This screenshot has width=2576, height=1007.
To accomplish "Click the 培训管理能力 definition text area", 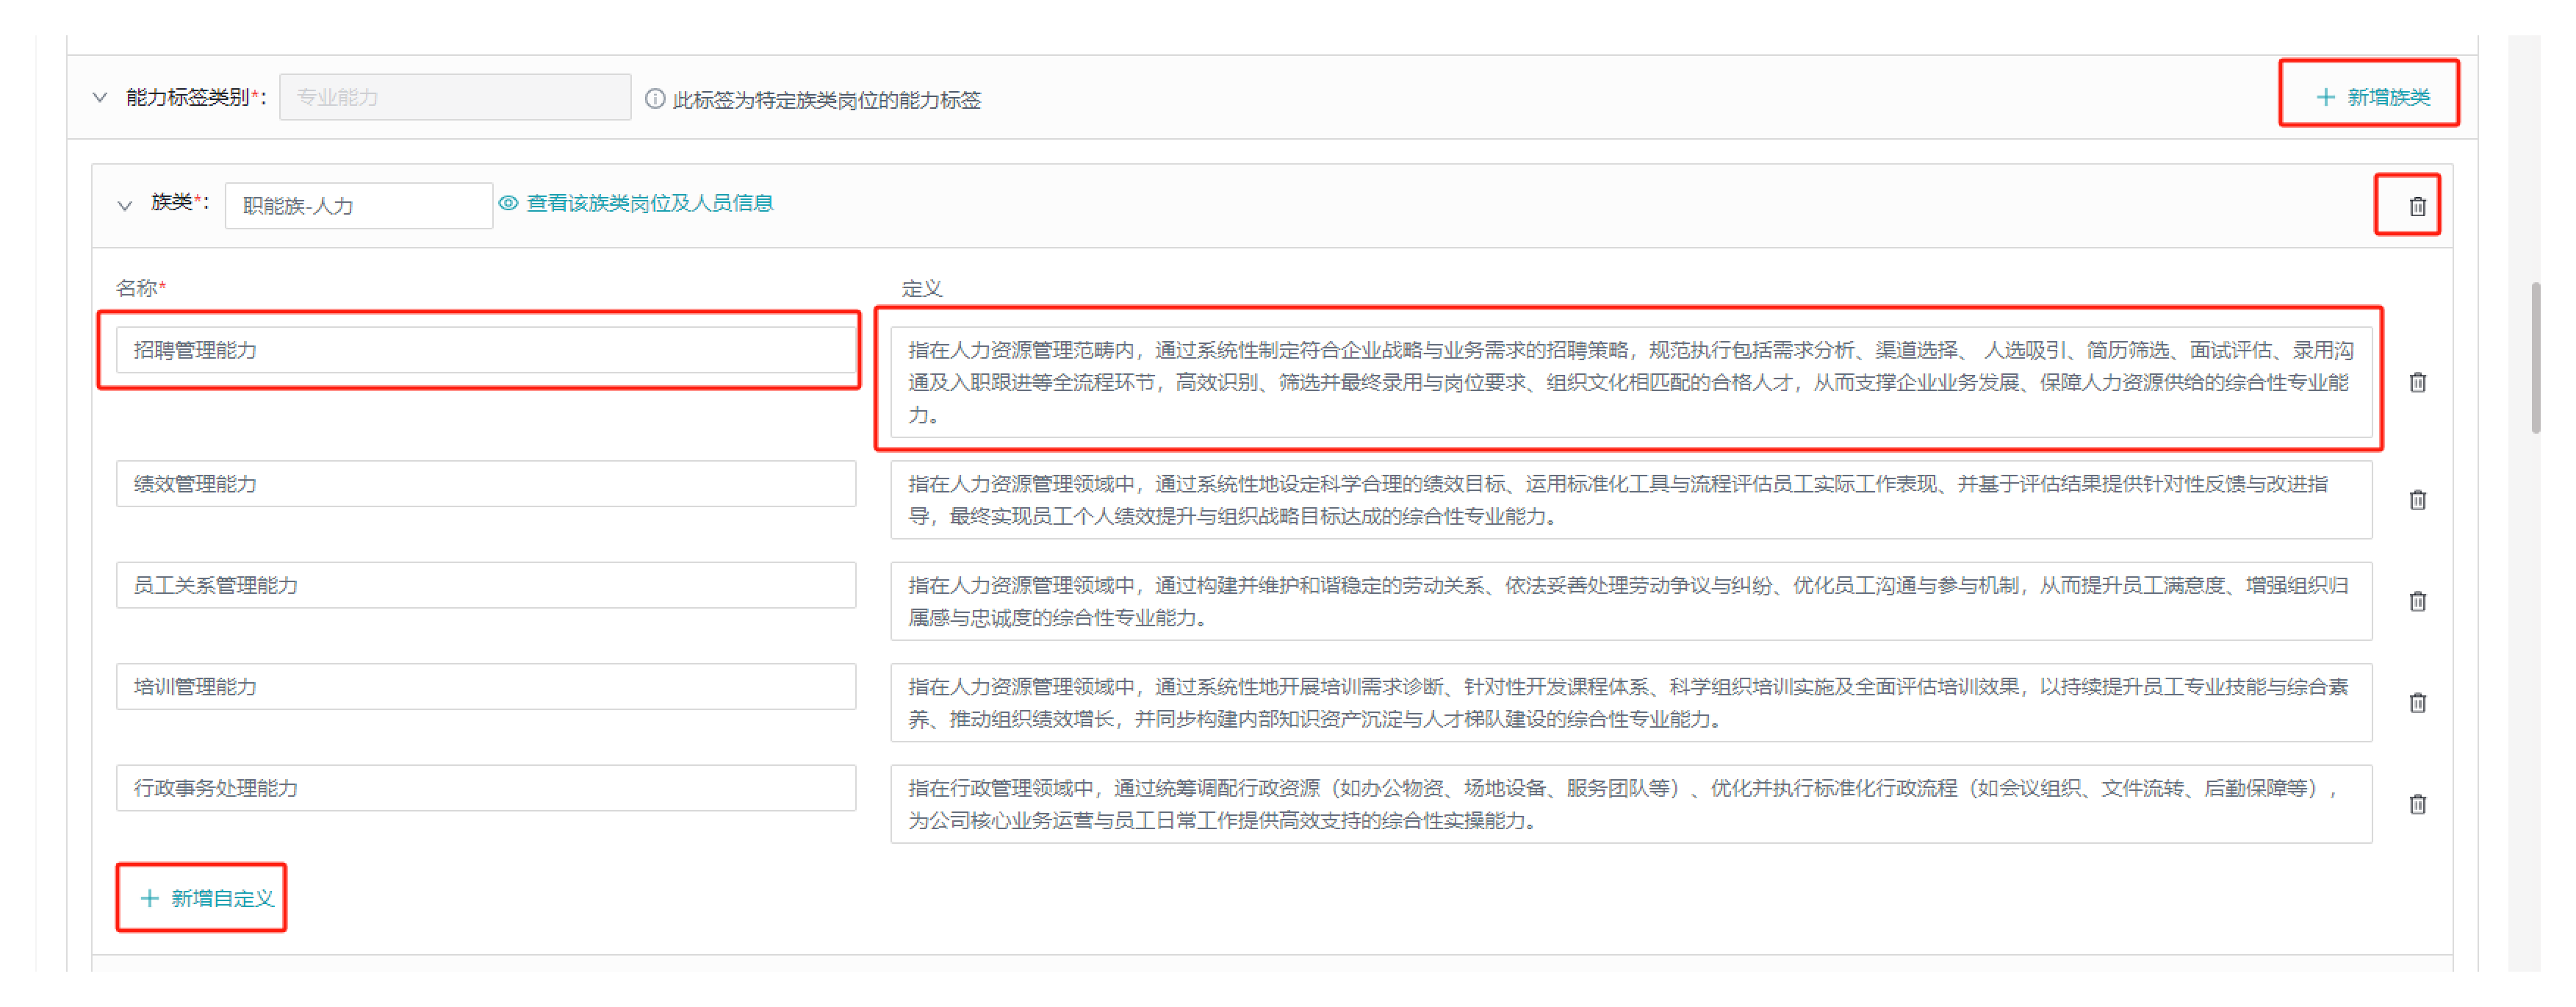I will click(1630, 702).
